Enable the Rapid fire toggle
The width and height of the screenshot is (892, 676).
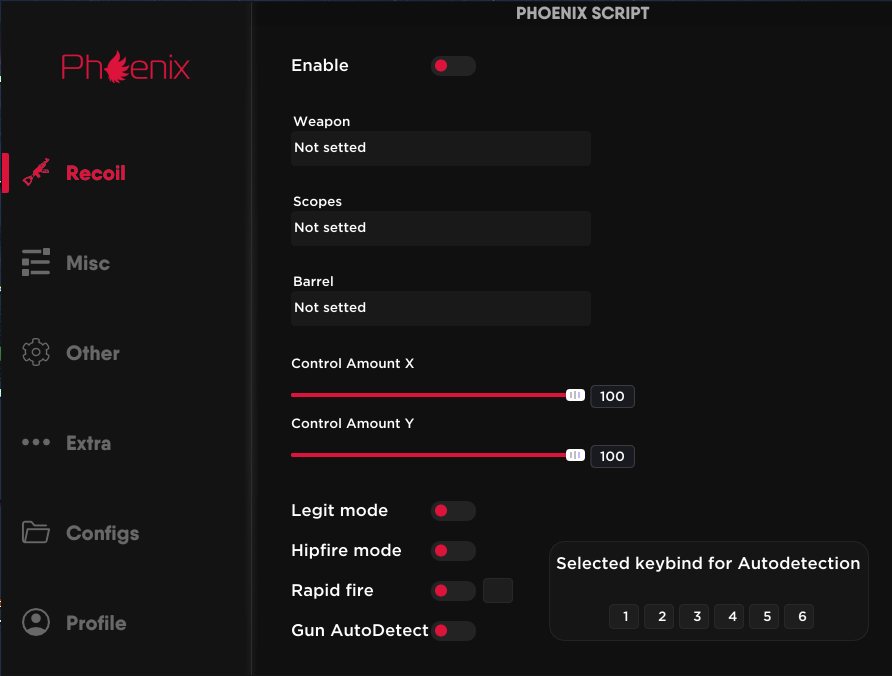453,591
